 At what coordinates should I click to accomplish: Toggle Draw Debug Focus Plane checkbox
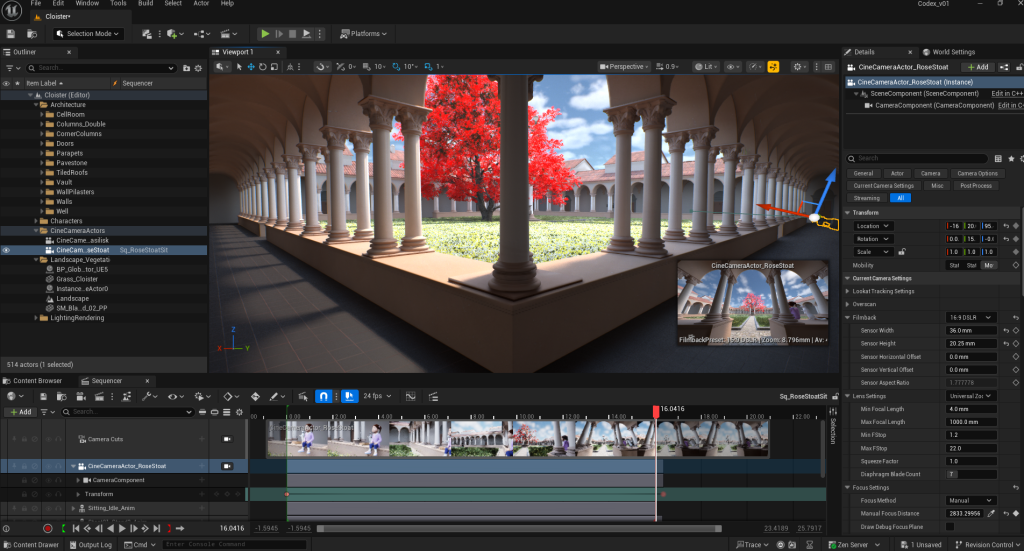[950, 526]
